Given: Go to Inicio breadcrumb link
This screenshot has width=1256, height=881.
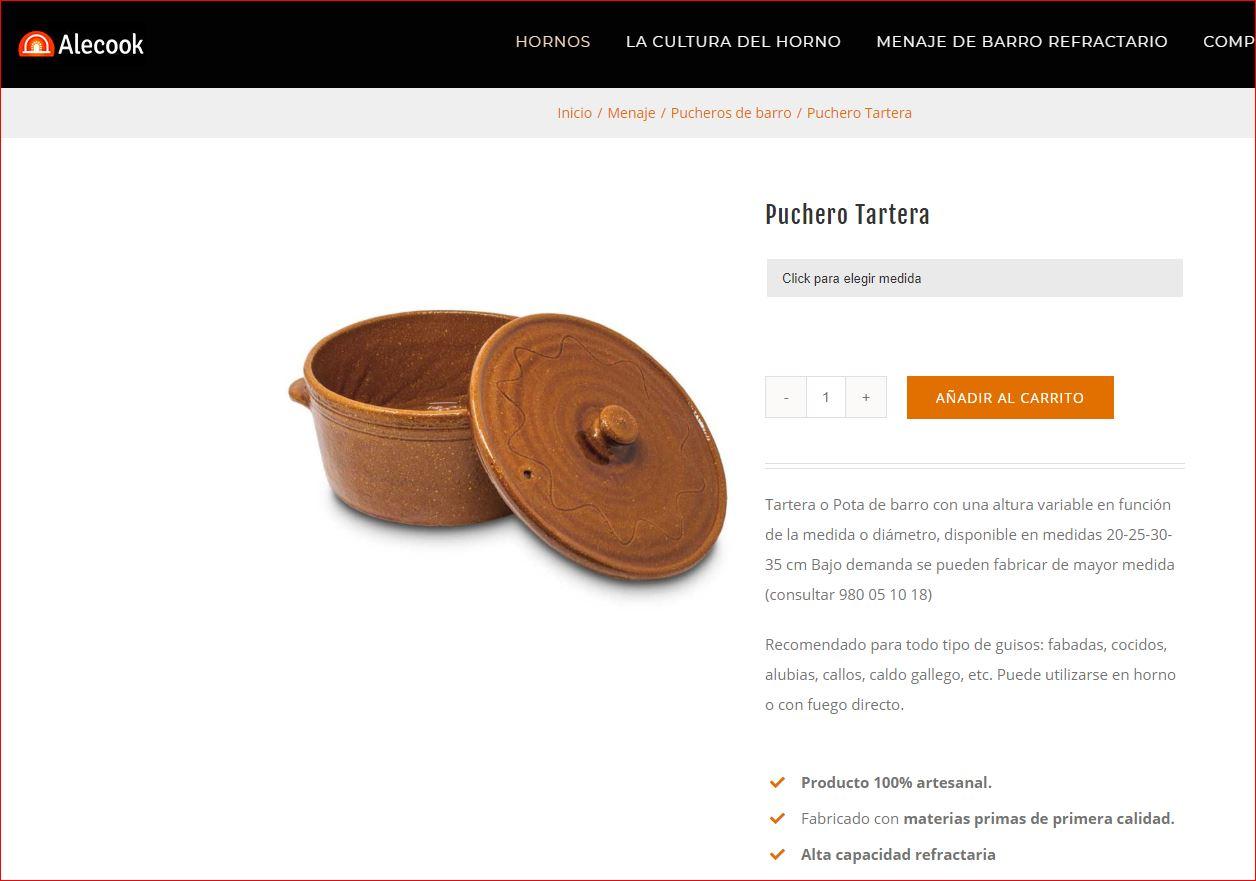Looking at the screenshot, I should (x=574, y=113).
